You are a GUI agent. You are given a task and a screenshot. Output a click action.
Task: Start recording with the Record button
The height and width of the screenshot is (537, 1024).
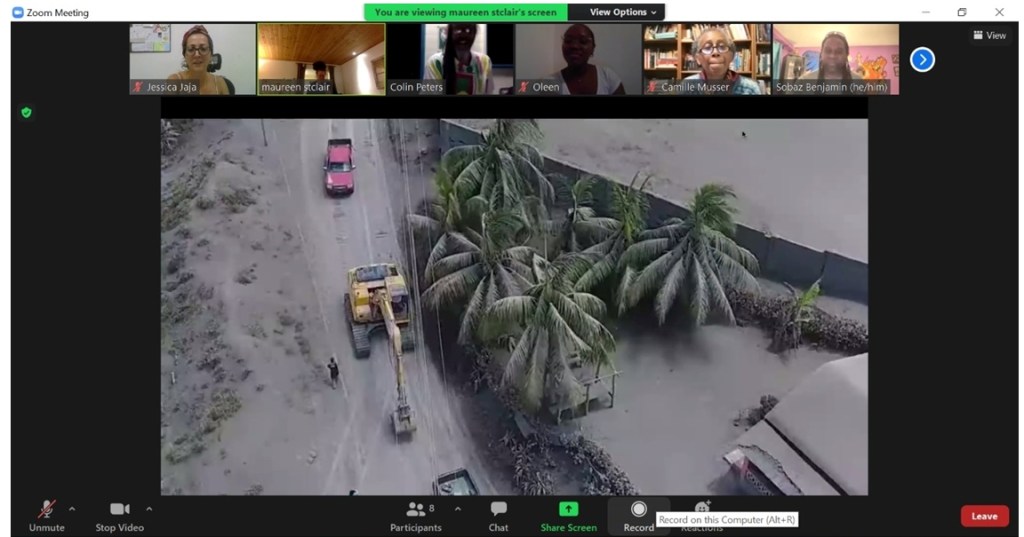tap(638, 511)
